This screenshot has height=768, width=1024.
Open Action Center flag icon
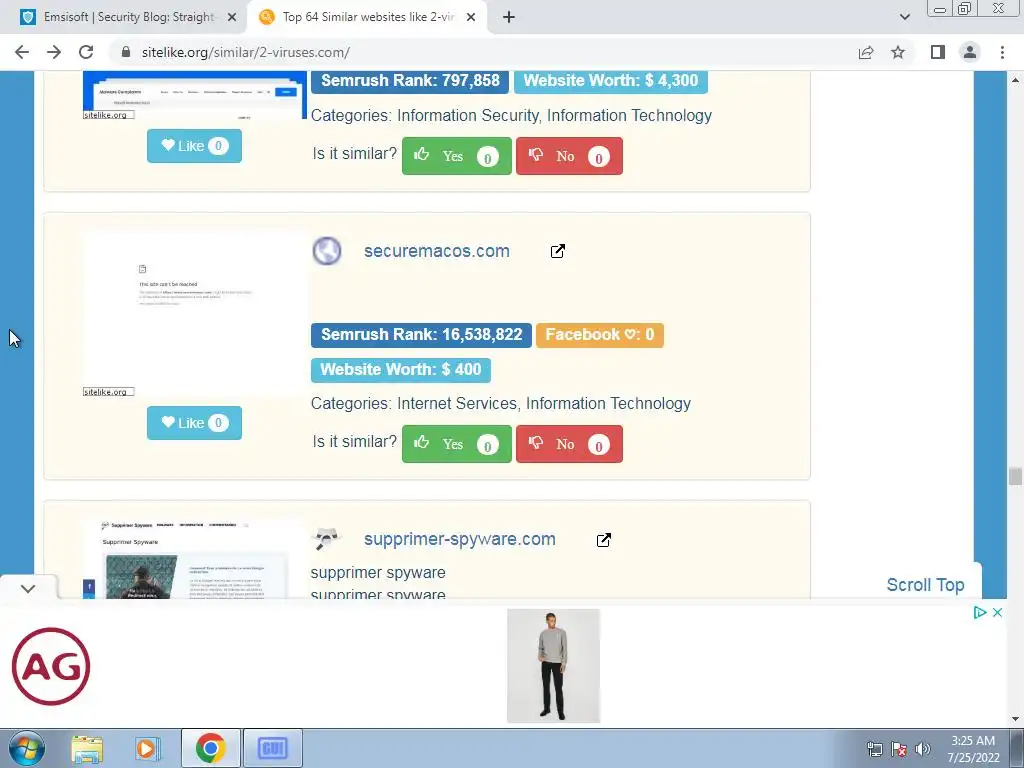(899, 749)
